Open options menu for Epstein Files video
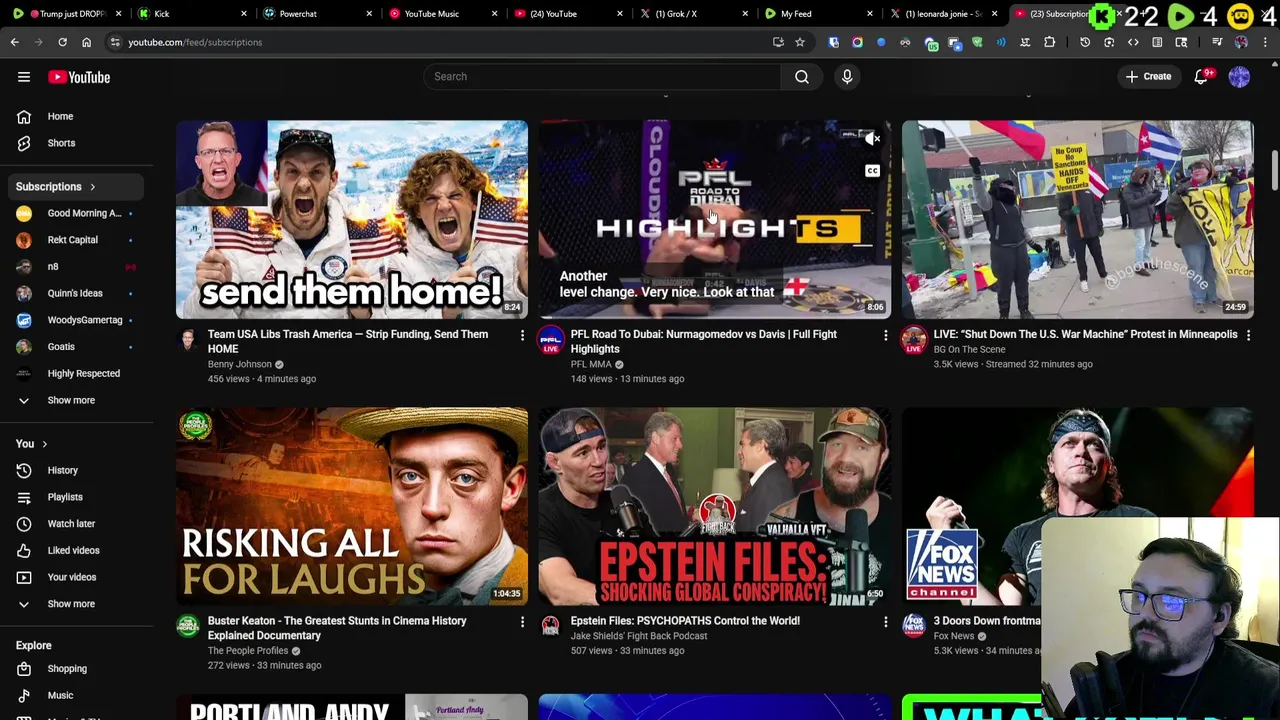Image resolution: width=1280 pixels, height=720 pixels. tap(885, 622)
